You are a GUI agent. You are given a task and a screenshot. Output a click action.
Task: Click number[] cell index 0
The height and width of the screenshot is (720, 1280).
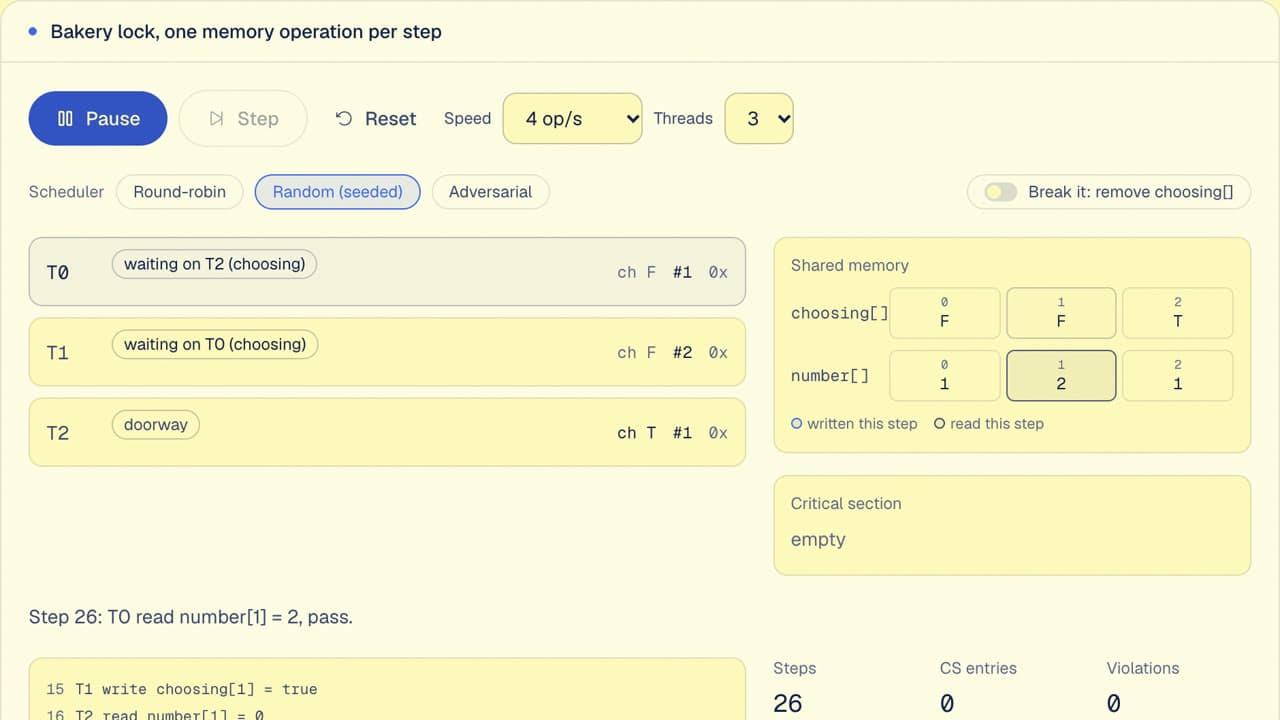[x=944, y=376]
